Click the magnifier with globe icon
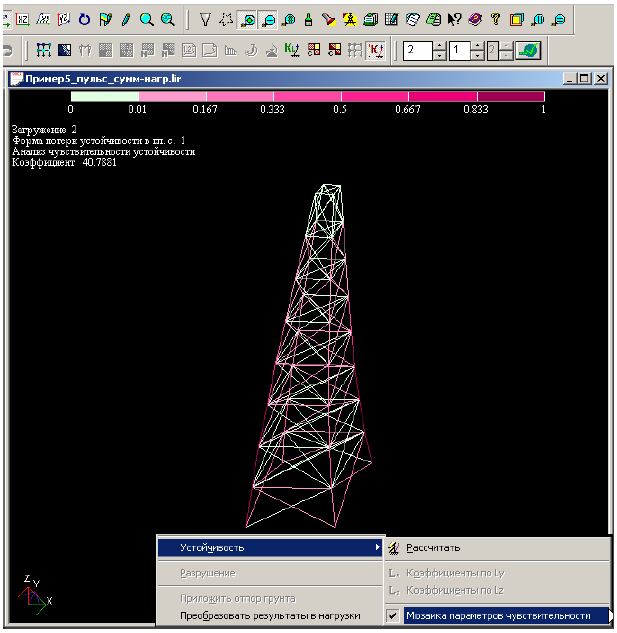 pos(168,19)
